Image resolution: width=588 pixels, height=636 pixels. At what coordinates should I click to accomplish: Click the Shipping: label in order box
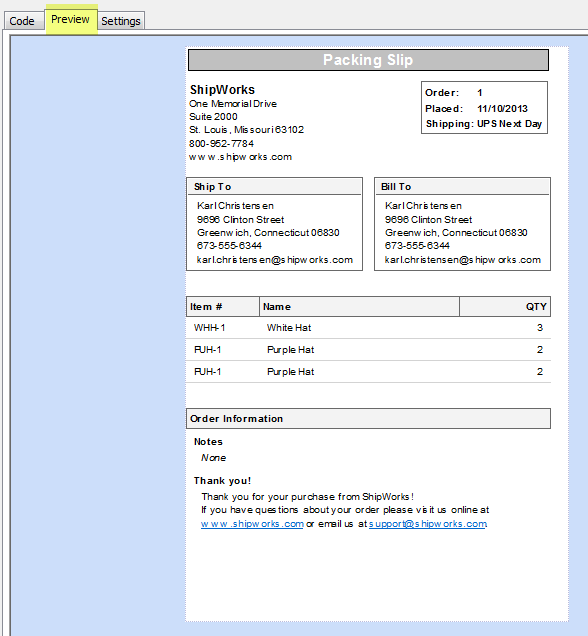pos(450,124)
